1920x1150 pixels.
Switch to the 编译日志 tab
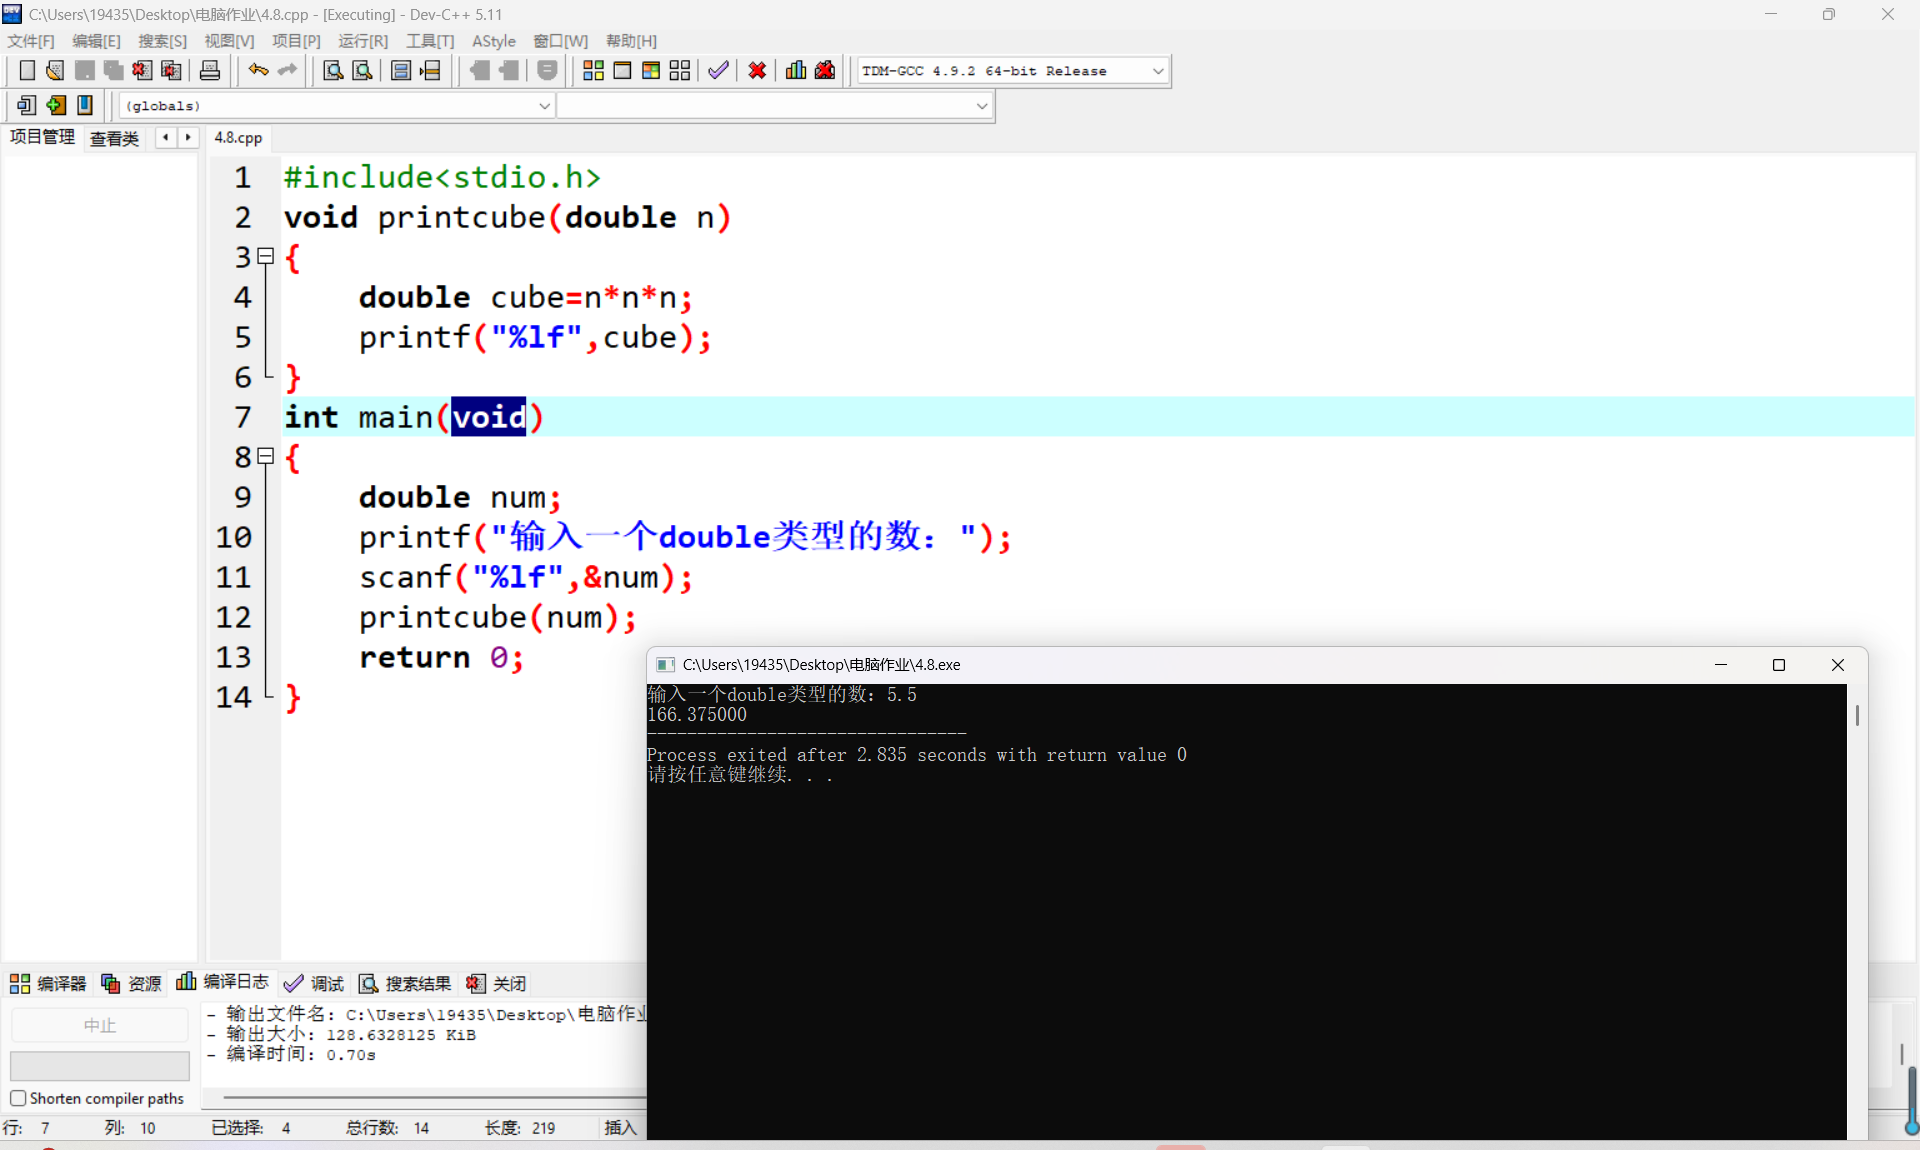224,983
